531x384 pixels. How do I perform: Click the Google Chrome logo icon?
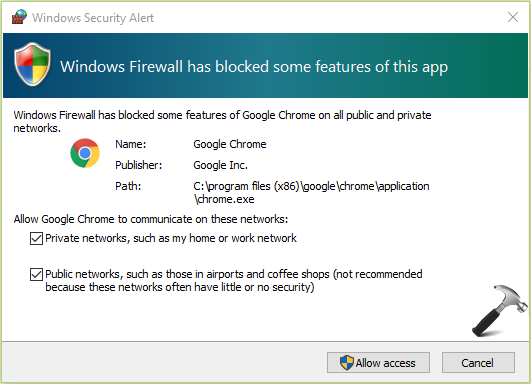click(x=85, y=153)
